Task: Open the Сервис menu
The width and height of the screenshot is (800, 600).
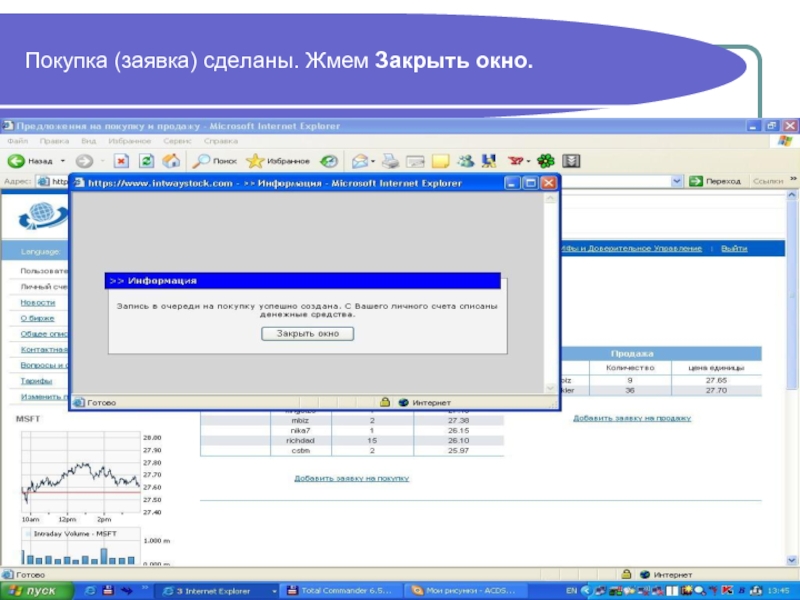Action: 175,141
